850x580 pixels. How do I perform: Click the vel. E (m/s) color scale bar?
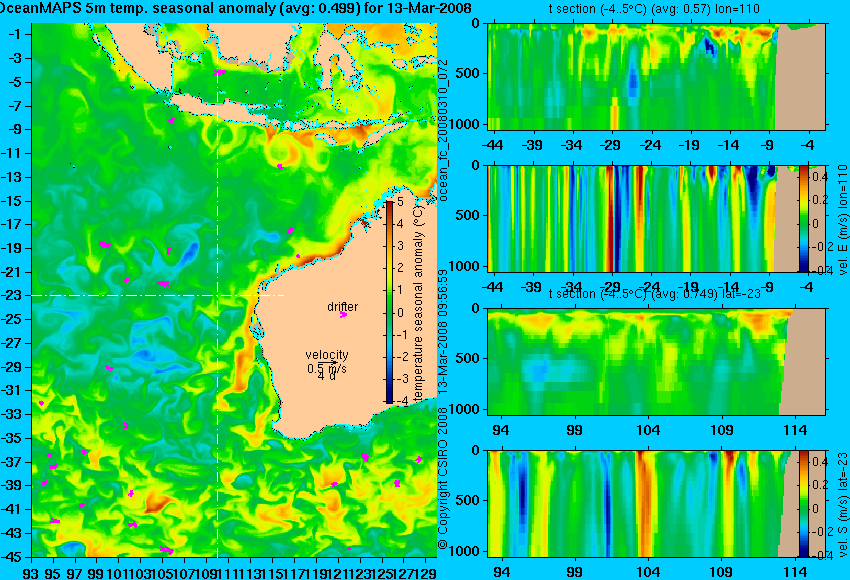(804, 218)
